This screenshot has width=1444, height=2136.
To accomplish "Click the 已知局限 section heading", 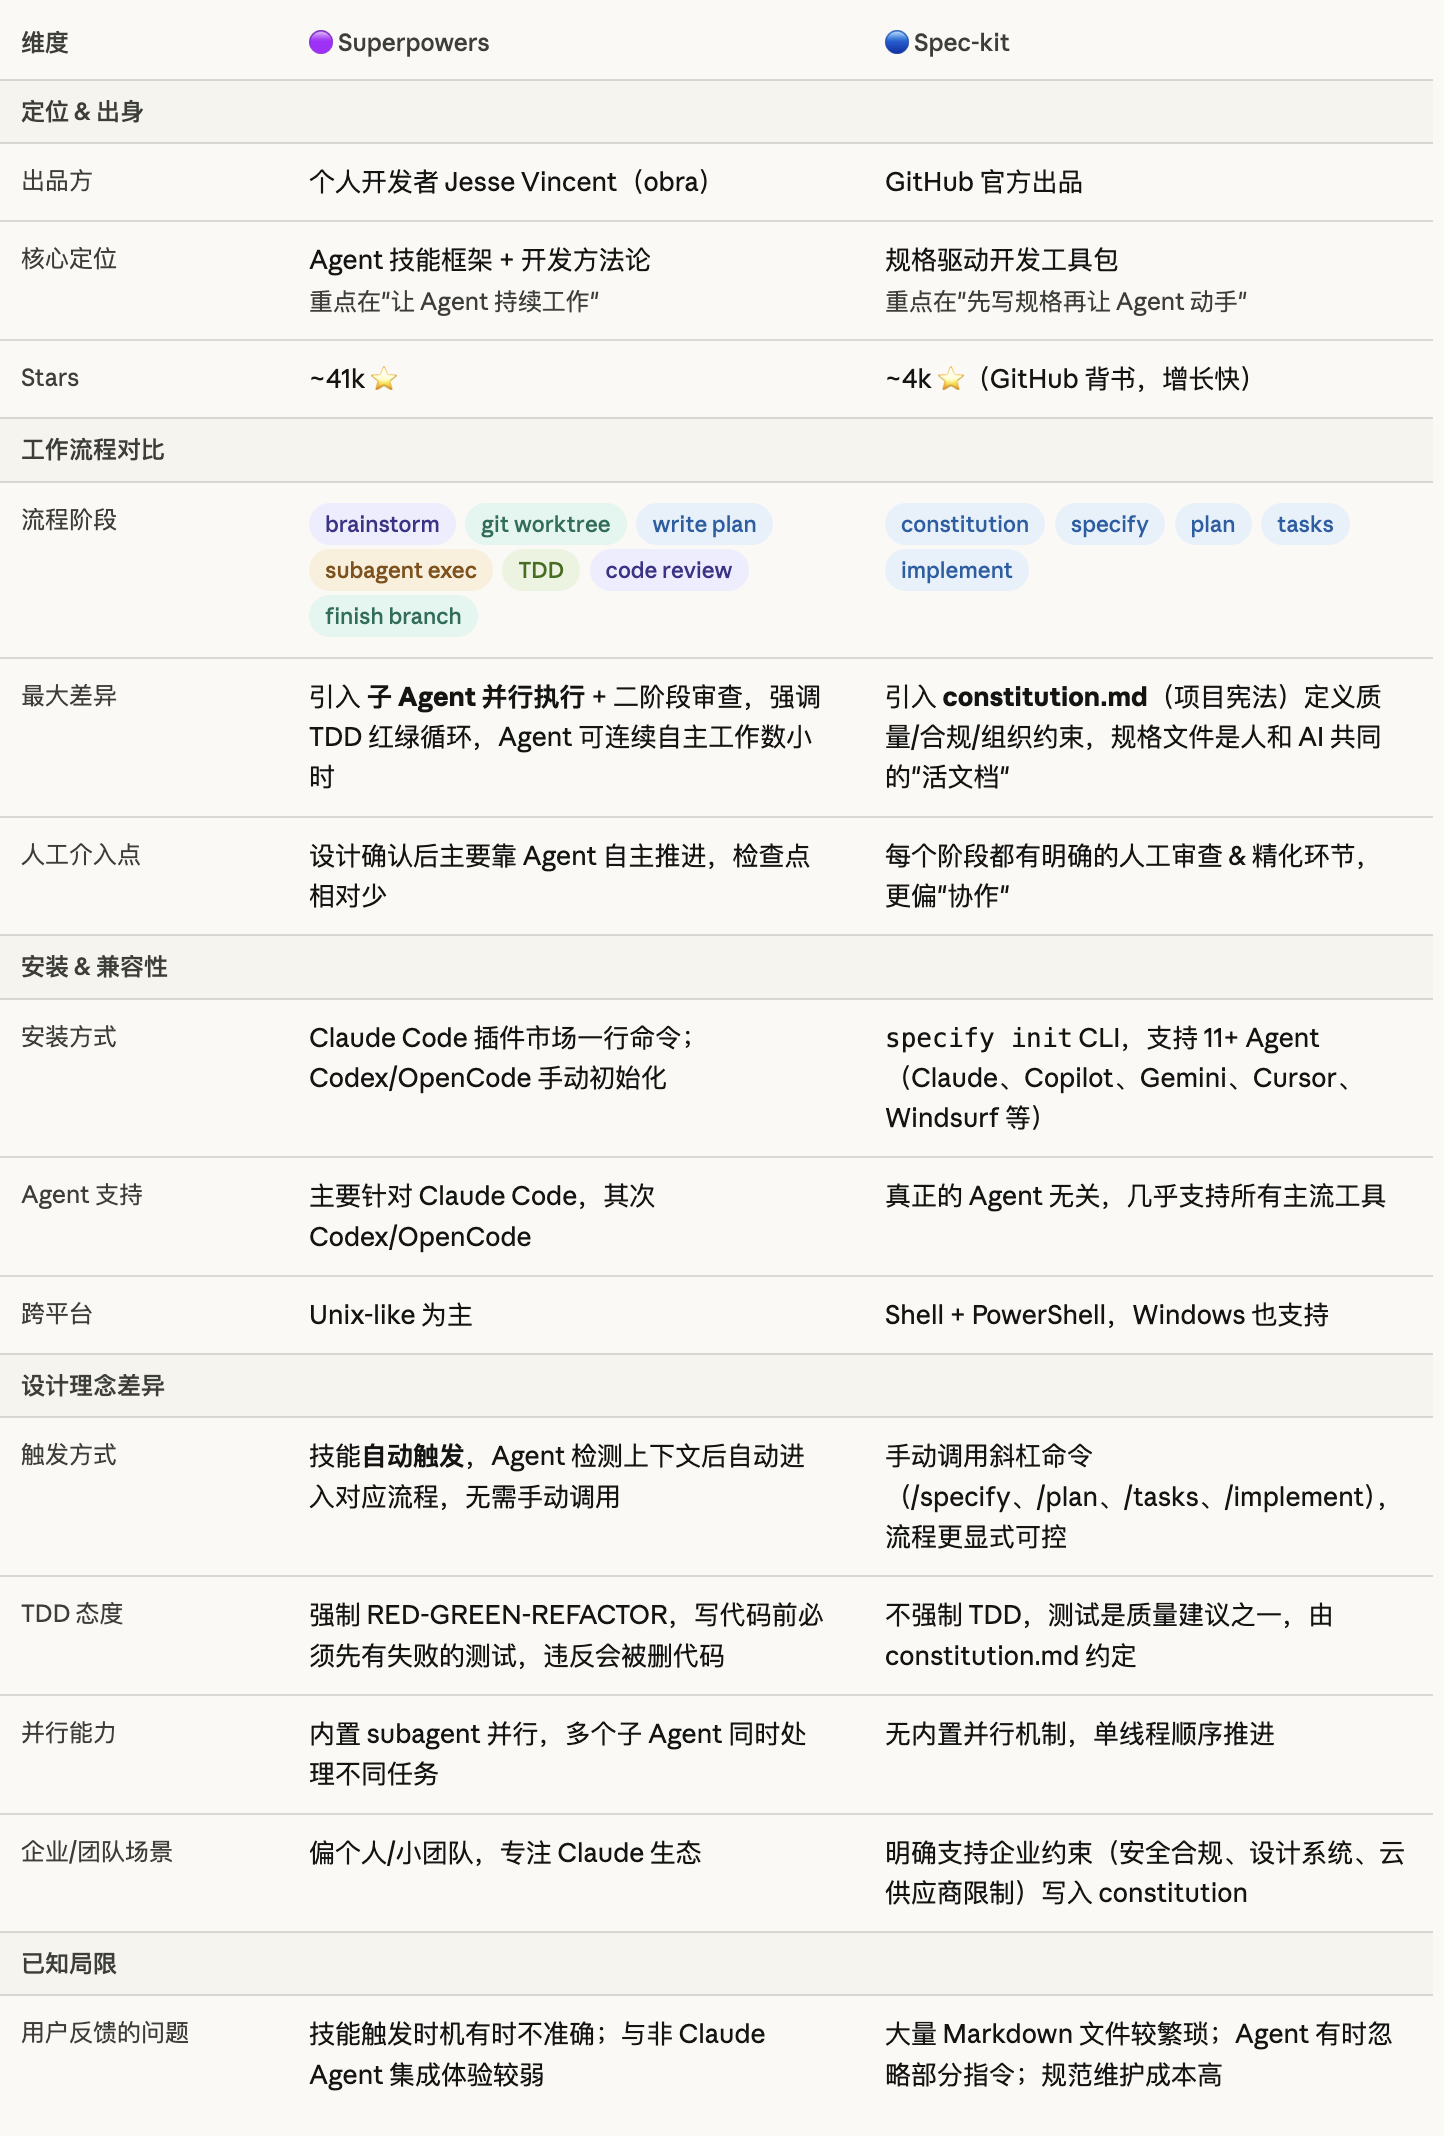I will (x=69, y=1963).
